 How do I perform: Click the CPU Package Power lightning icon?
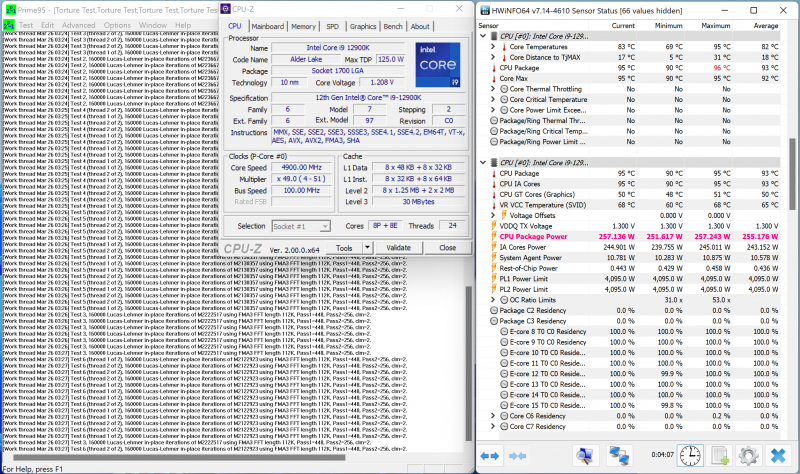coord(494,236)
